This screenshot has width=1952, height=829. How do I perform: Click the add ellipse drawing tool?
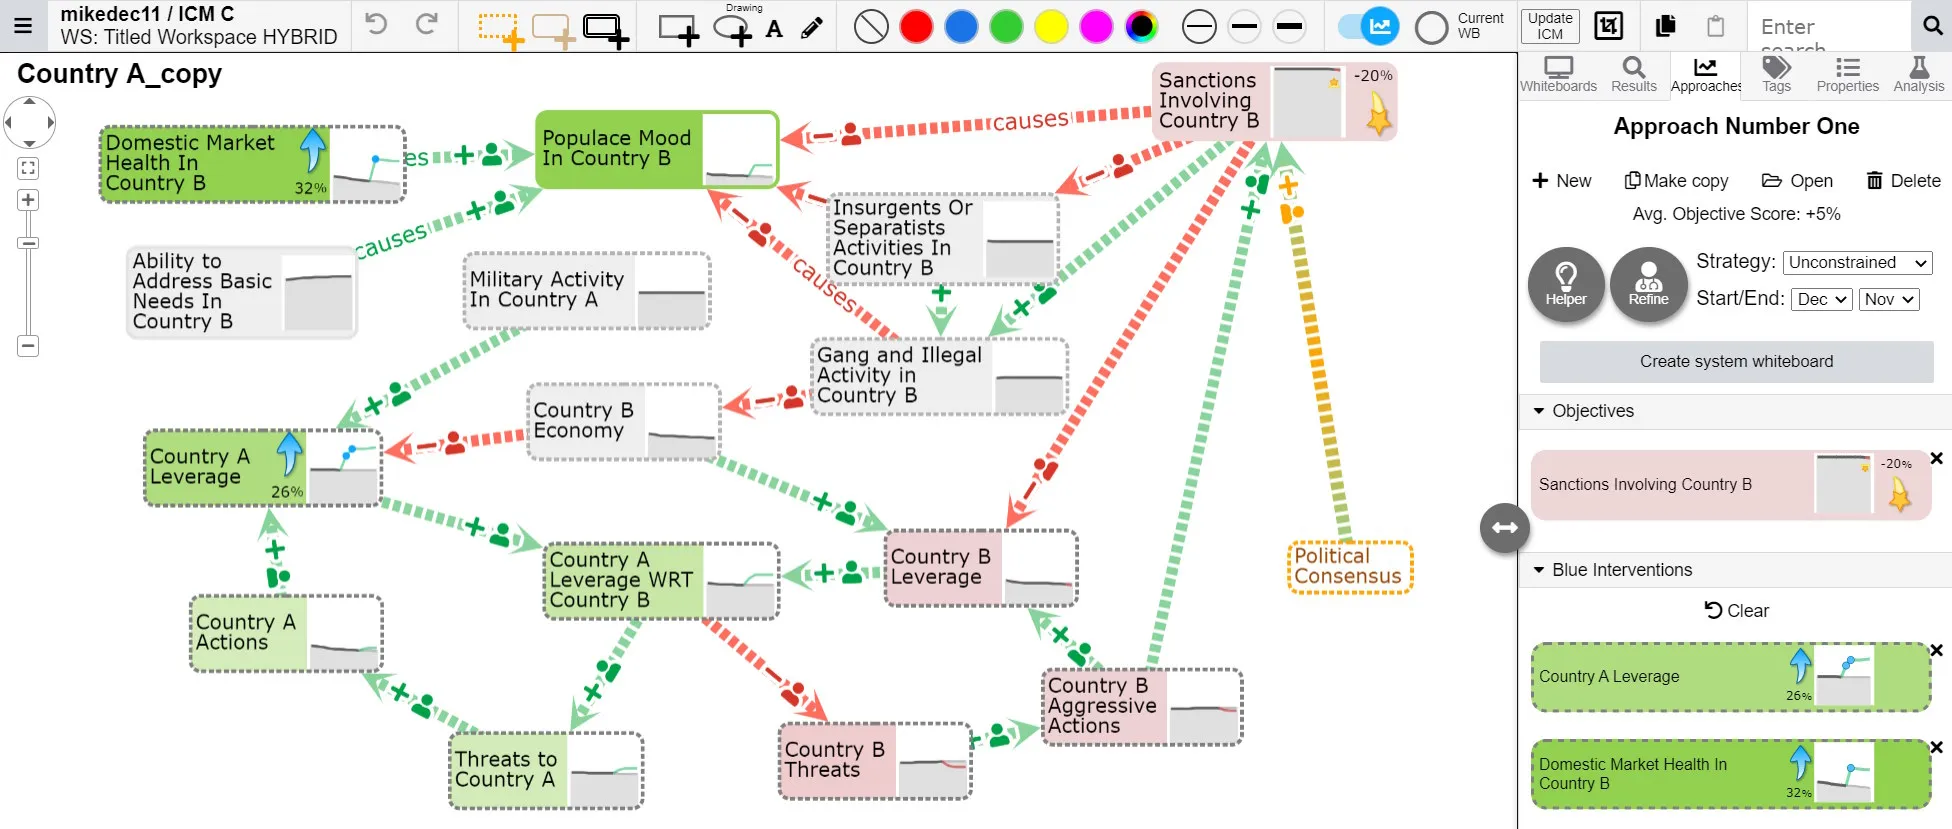click(x=733, y=29)
